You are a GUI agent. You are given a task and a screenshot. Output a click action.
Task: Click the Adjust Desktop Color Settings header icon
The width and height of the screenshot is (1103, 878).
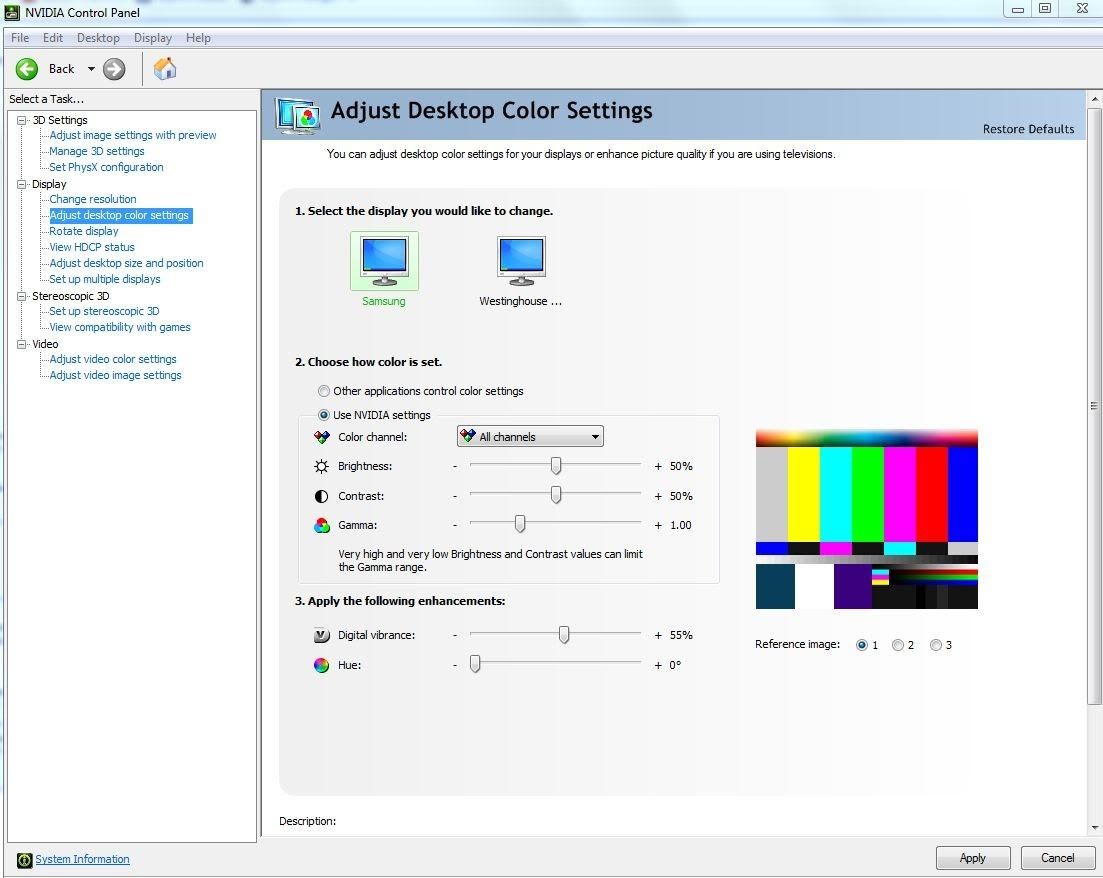[298, 115]
